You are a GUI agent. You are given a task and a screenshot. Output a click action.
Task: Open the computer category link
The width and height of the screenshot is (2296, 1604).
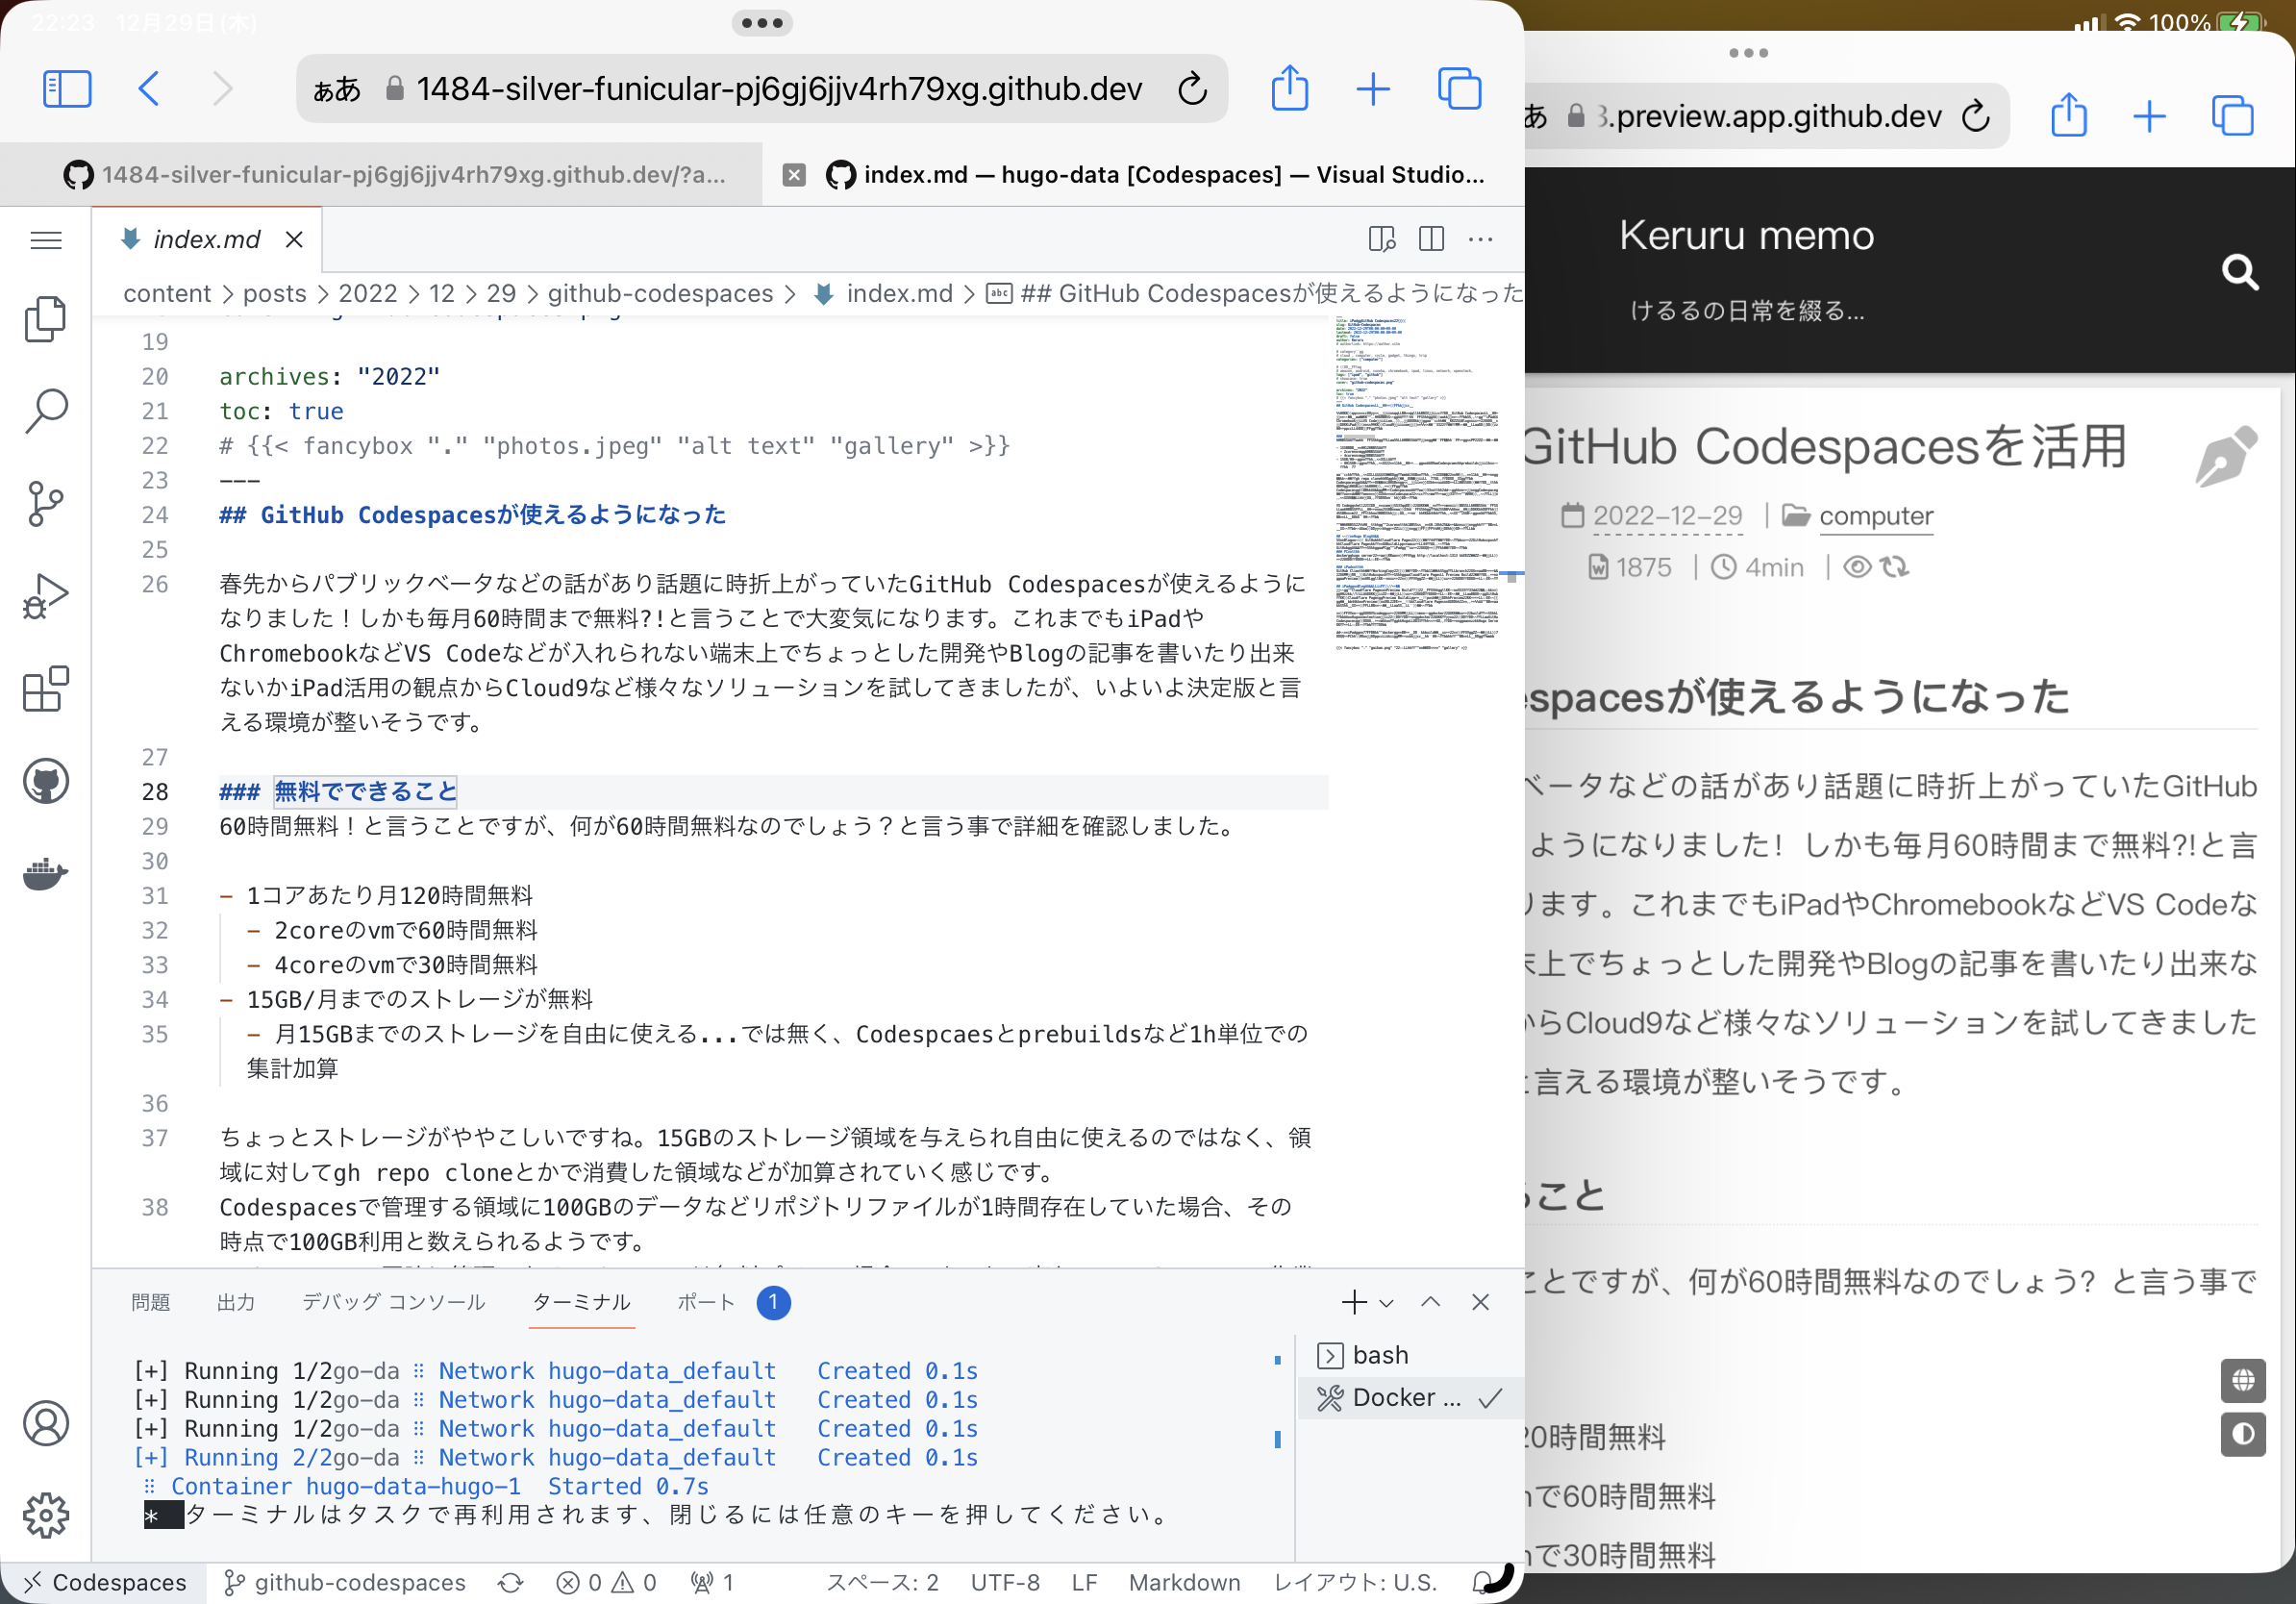click(1875, 516)
